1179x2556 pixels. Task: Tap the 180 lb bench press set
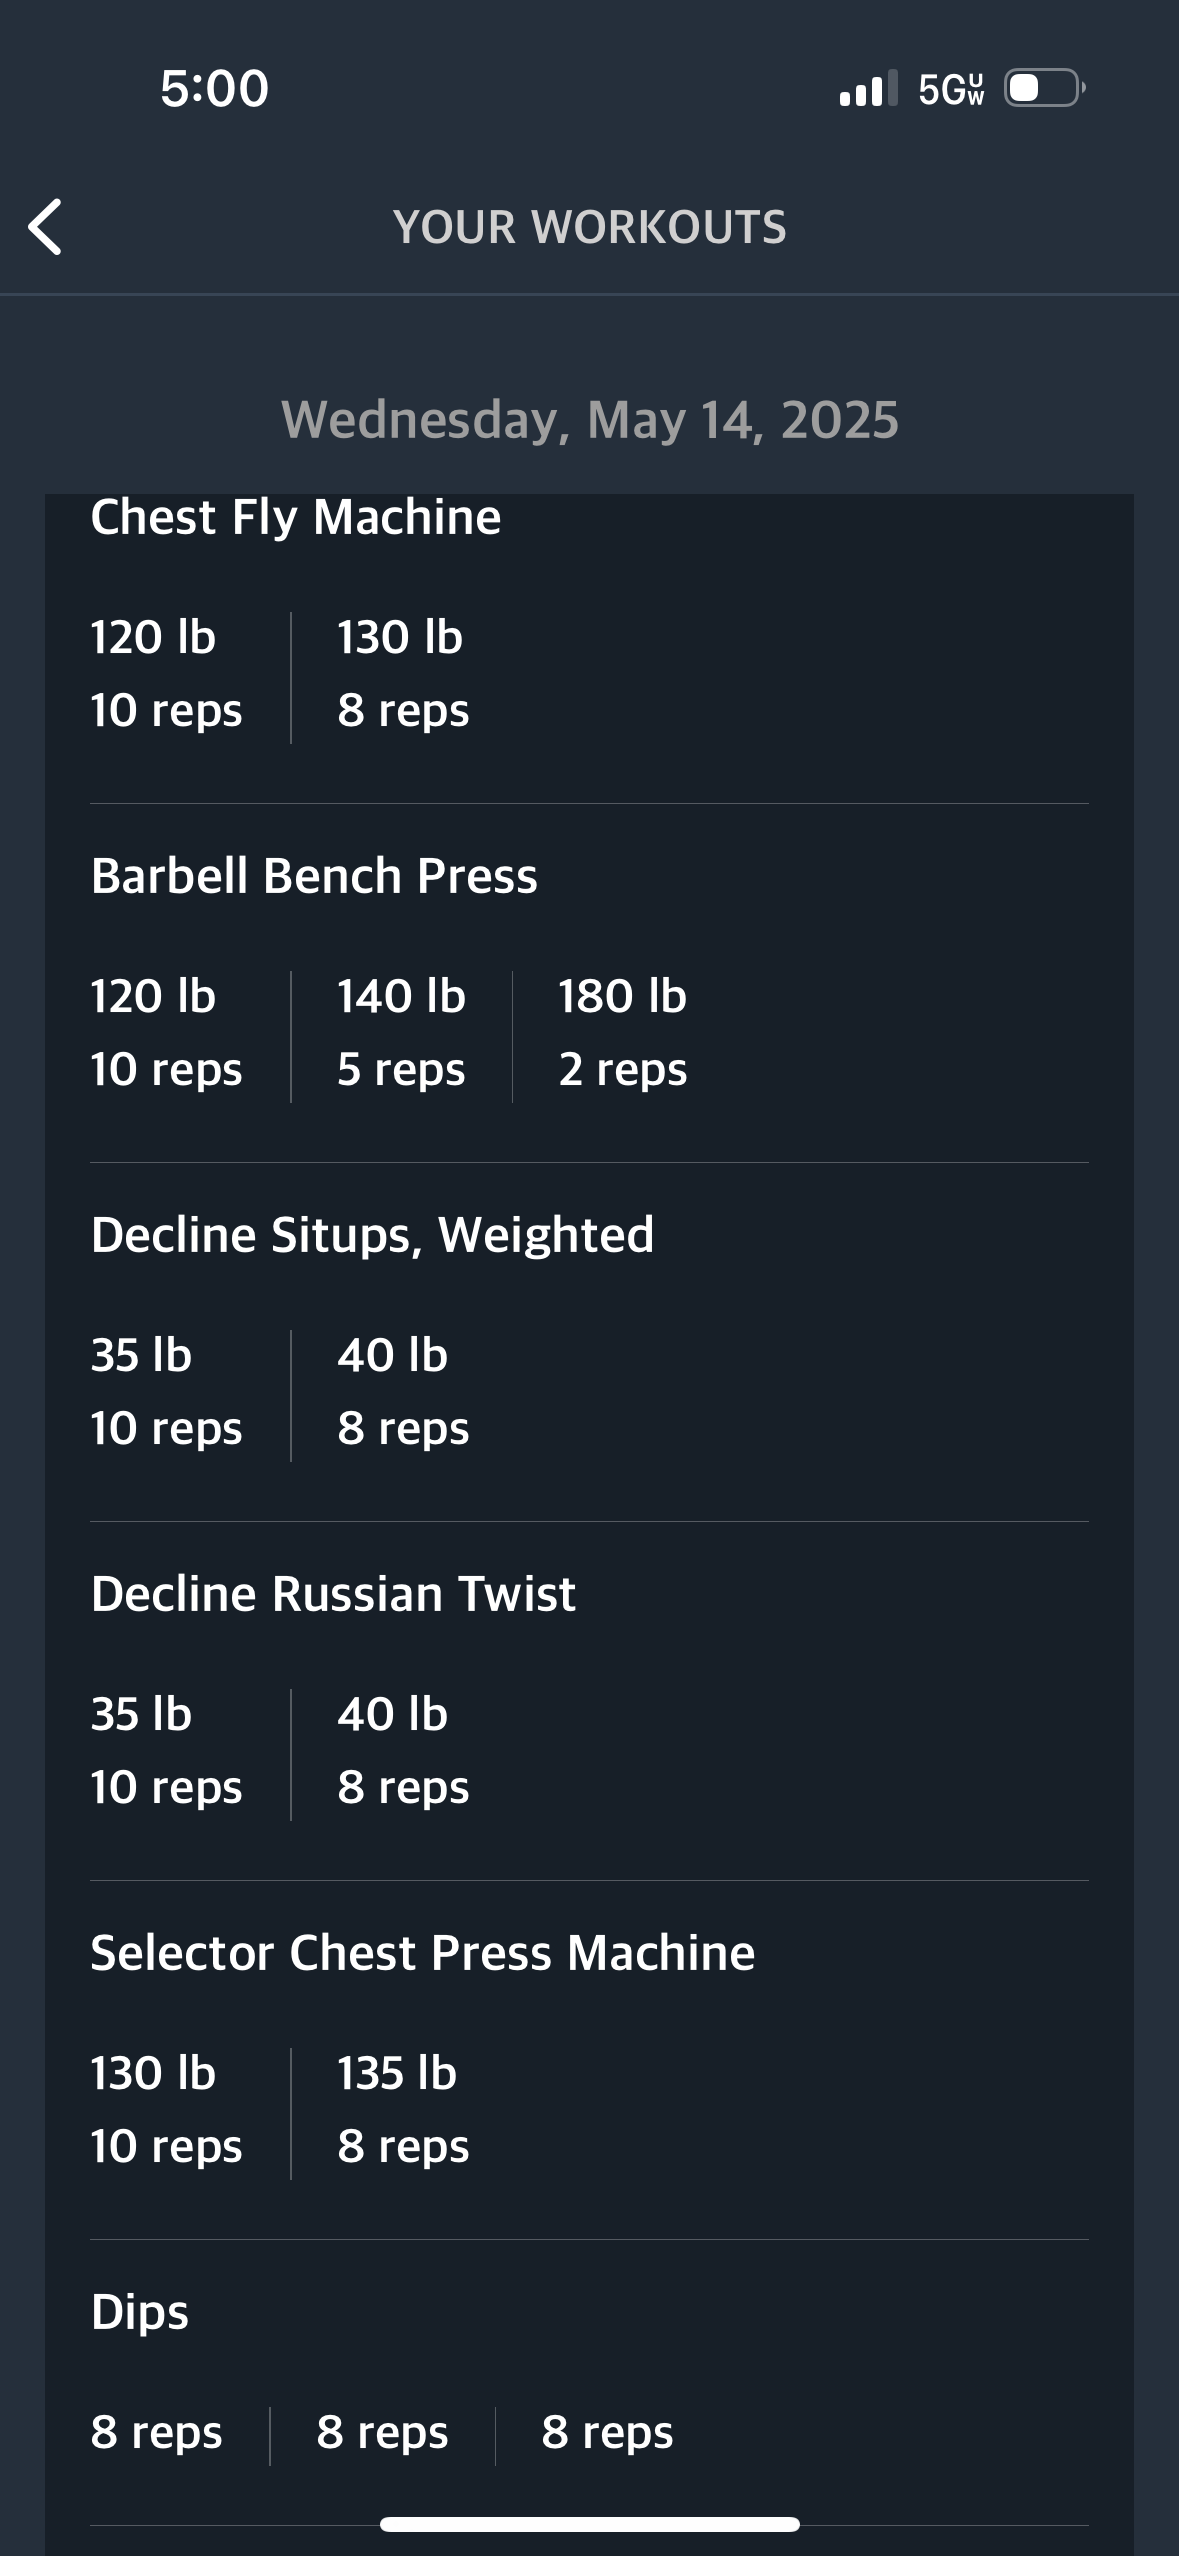click(622, 1032)
